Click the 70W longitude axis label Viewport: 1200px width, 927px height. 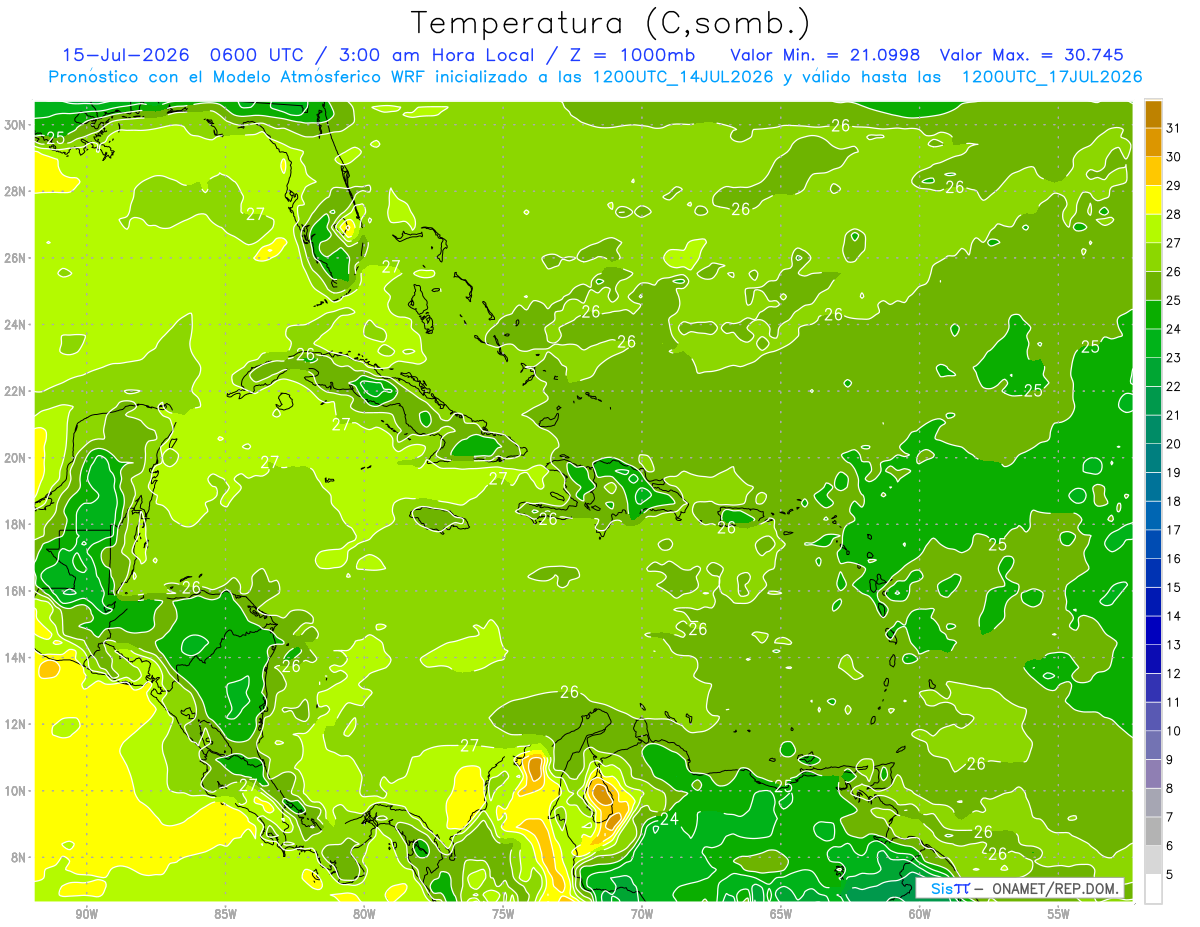pos(642,913)
